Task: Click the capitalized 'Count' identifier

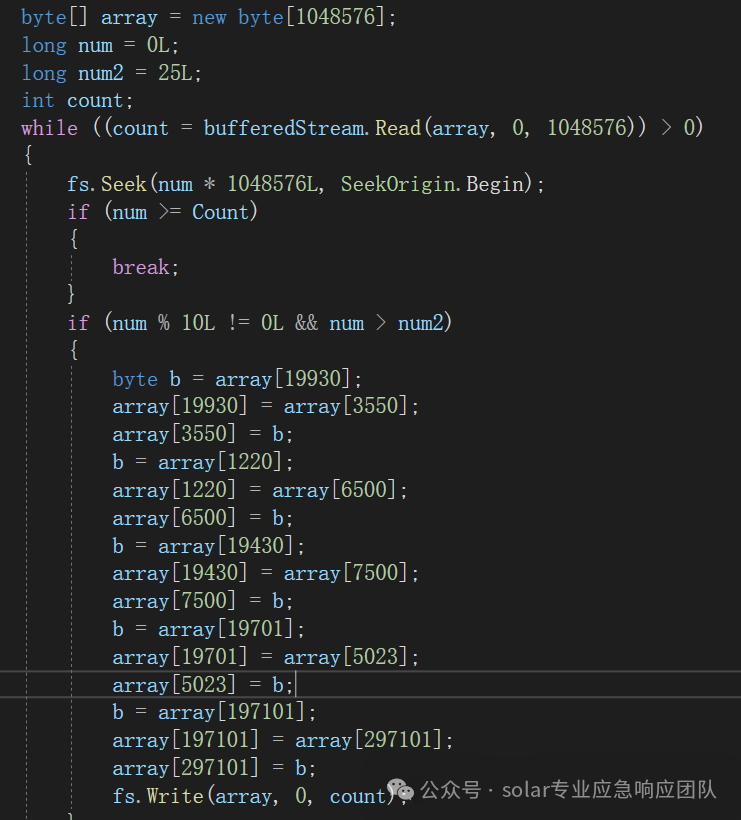Action: [x=220, y=212]
